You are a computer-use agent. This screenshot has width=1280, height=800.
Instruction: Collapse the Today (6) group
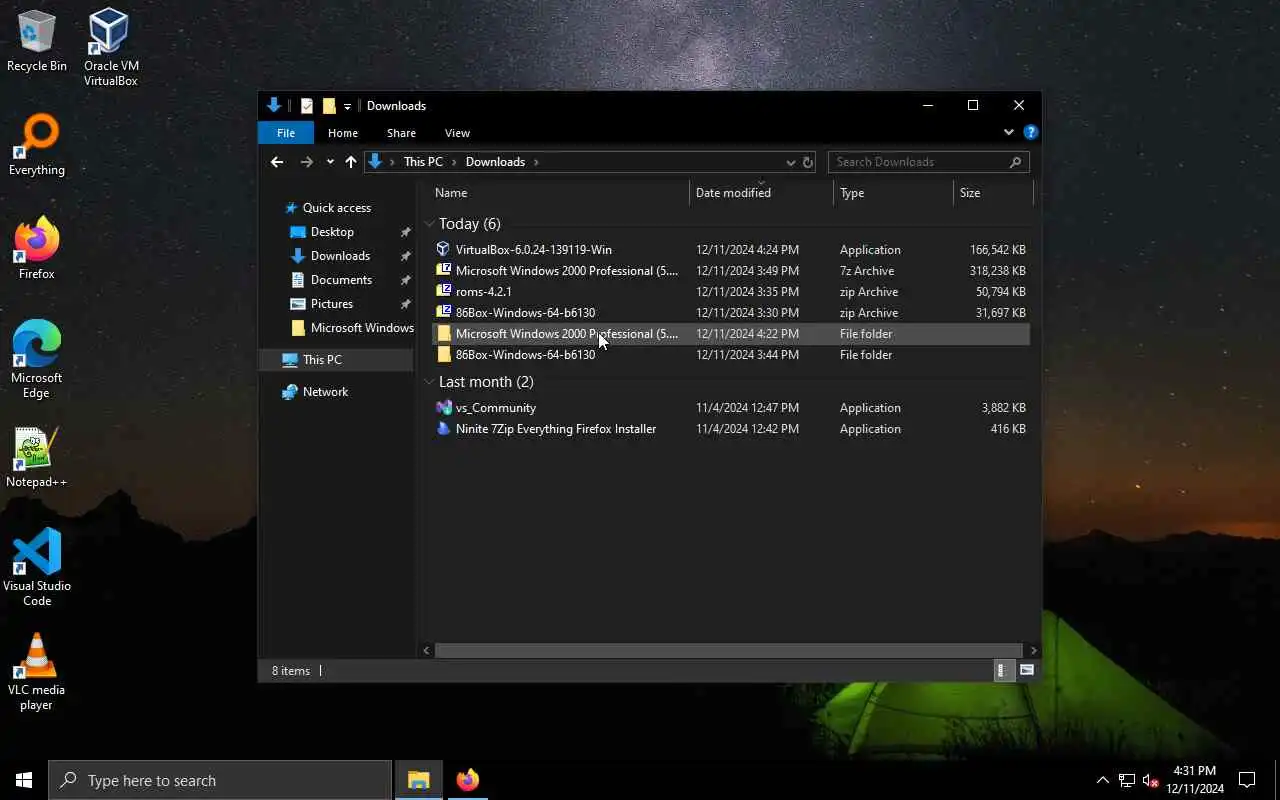click(x=429, y=224)
